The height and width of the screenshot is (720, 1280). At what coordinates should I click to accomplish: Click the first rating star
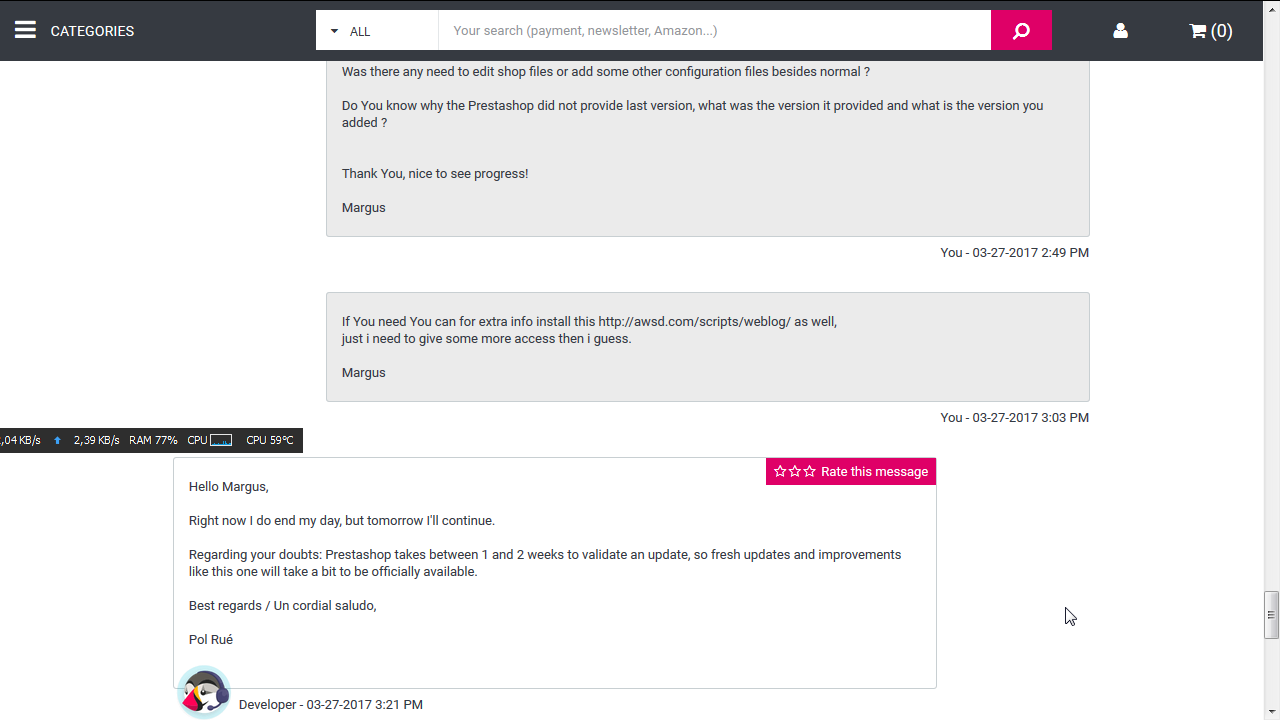780,472
